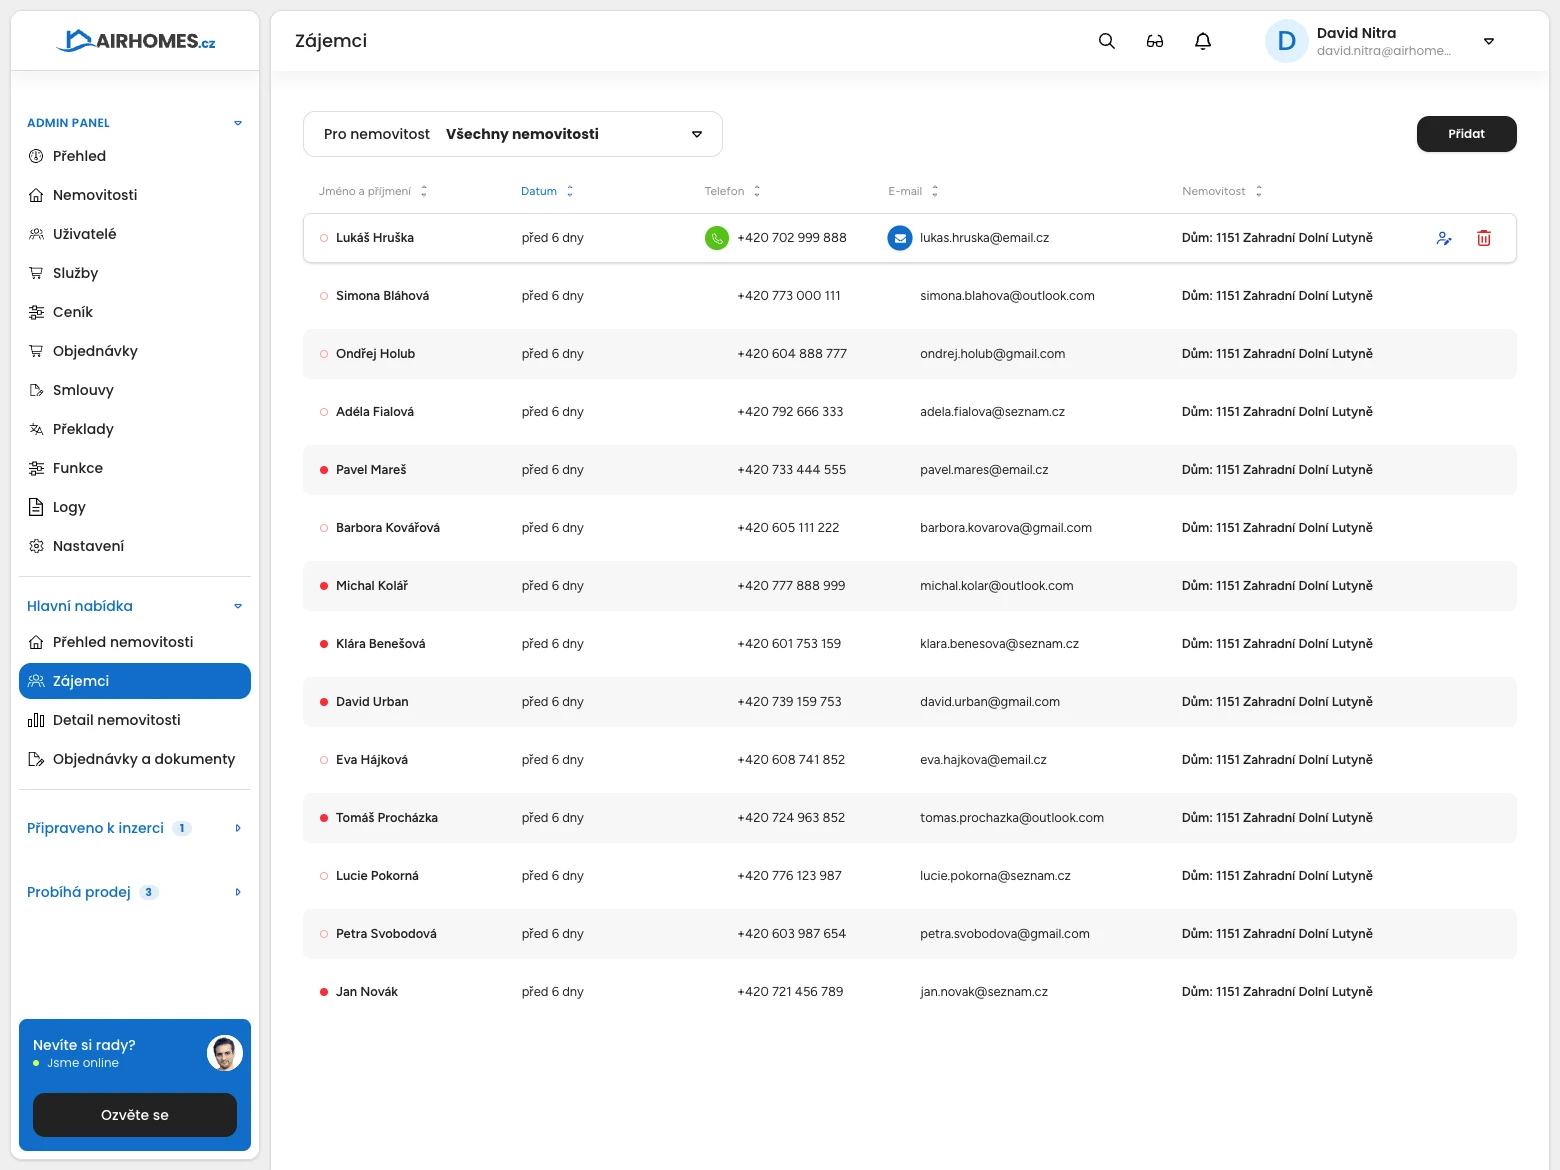This screenshot has height=1170, width=1560.
Task: Expand the David Nitra user menu arrow
Action: click(1488, 41)
